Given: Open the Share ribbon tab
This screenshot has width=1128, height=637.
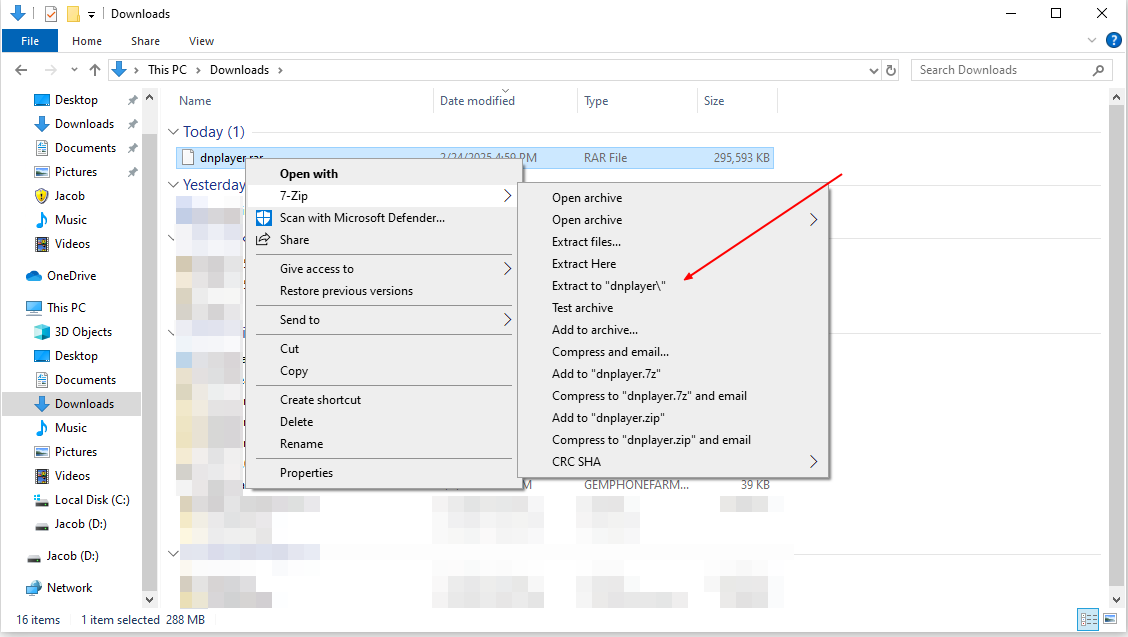Looking at the screenshot, I should pos(145,41).
